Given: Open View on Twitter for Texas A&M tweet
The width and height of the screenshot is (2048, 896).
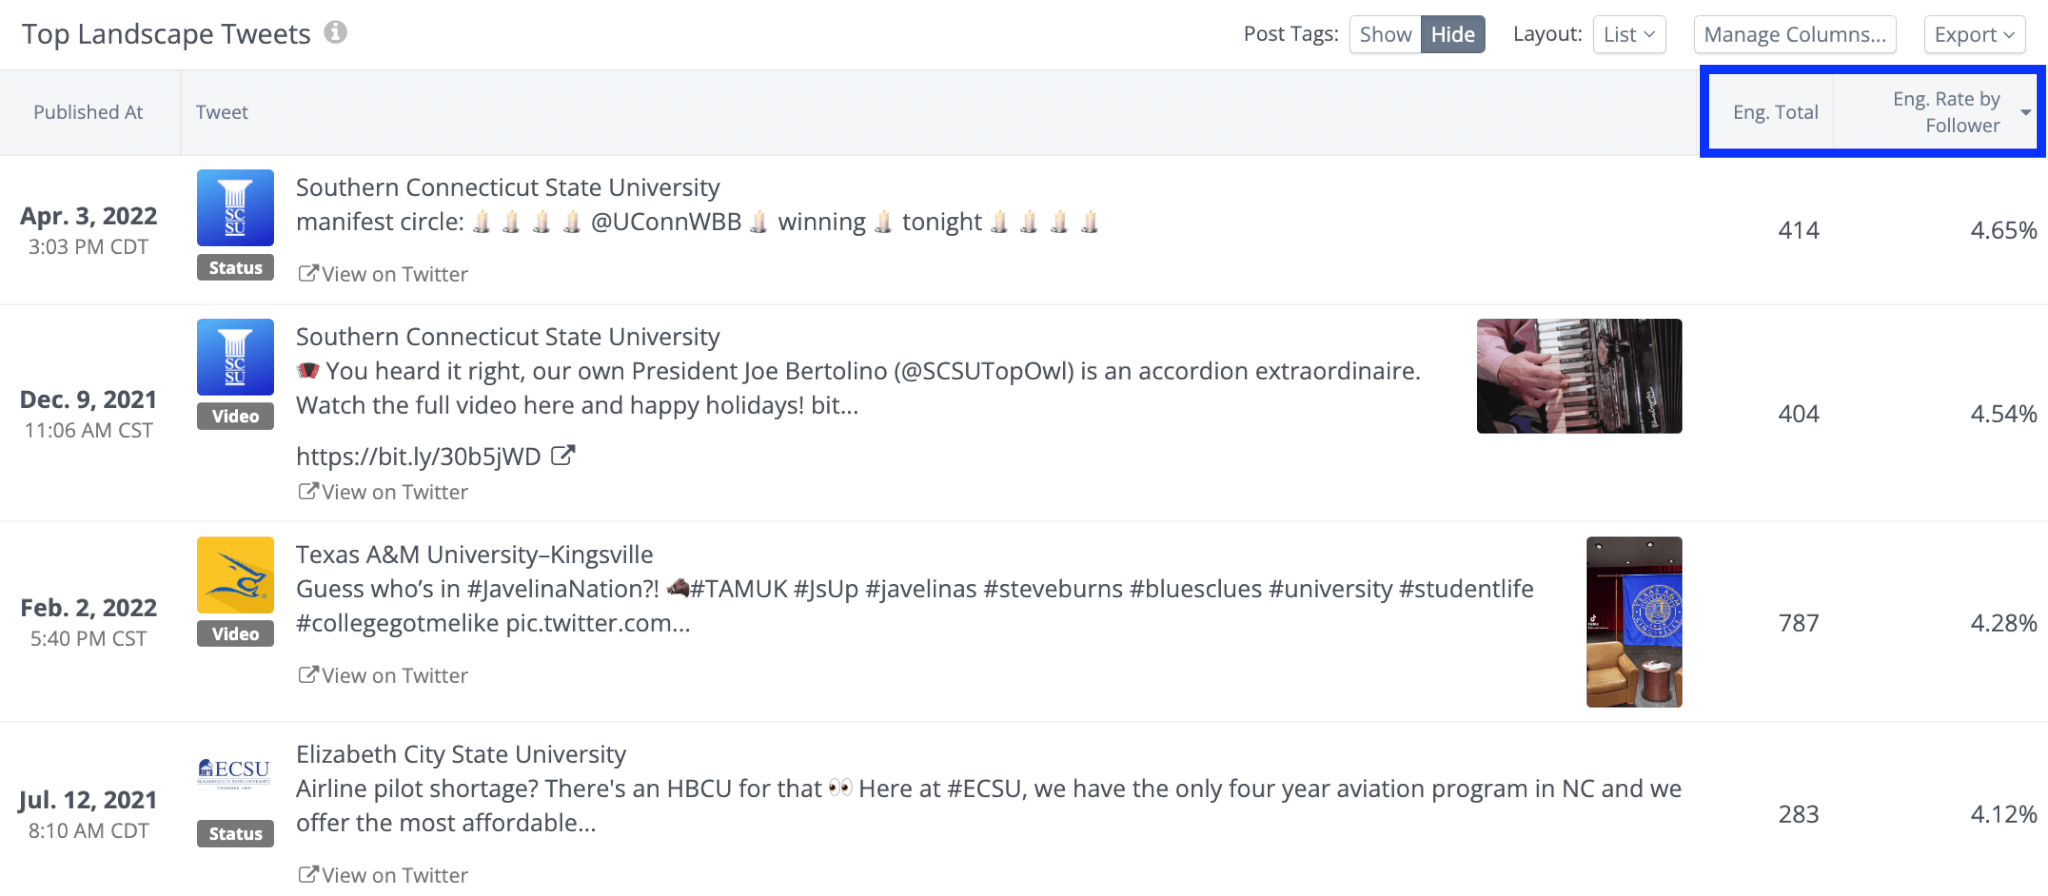Looking at the screenshot, I should [384, 676].
